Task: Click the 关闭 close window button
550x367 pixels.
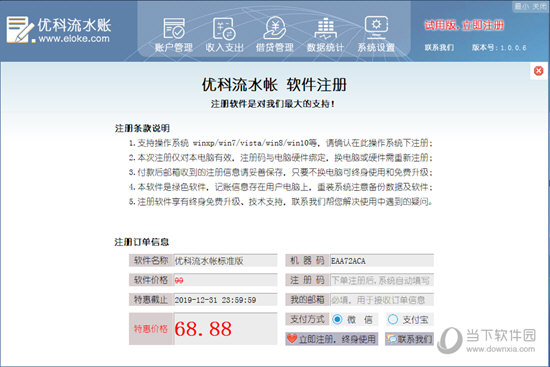Action: click(x=539, y=7)
